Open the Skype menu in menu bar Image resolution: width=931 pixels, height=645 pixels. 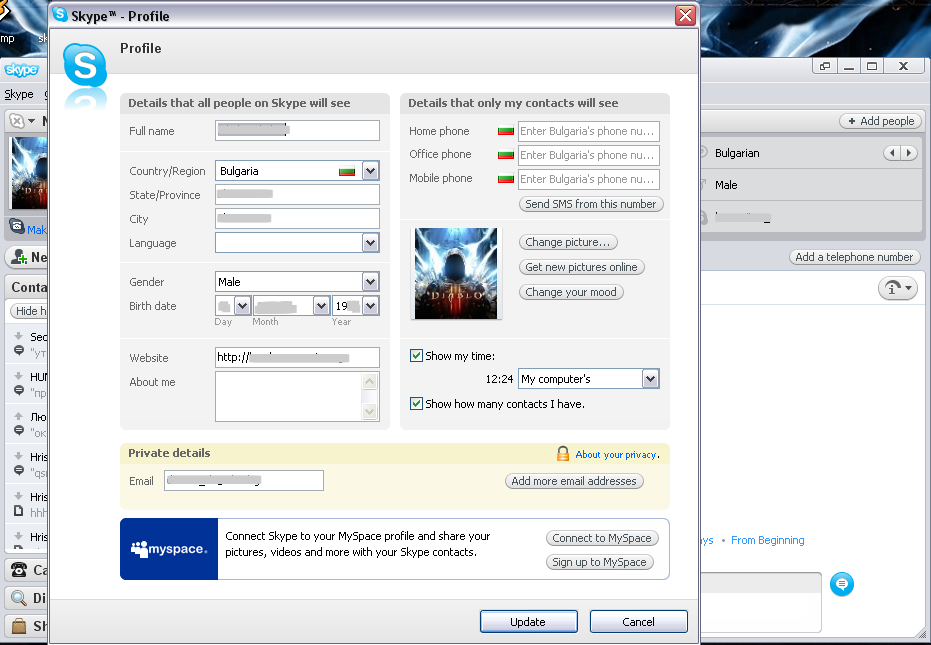pos(19,94)
